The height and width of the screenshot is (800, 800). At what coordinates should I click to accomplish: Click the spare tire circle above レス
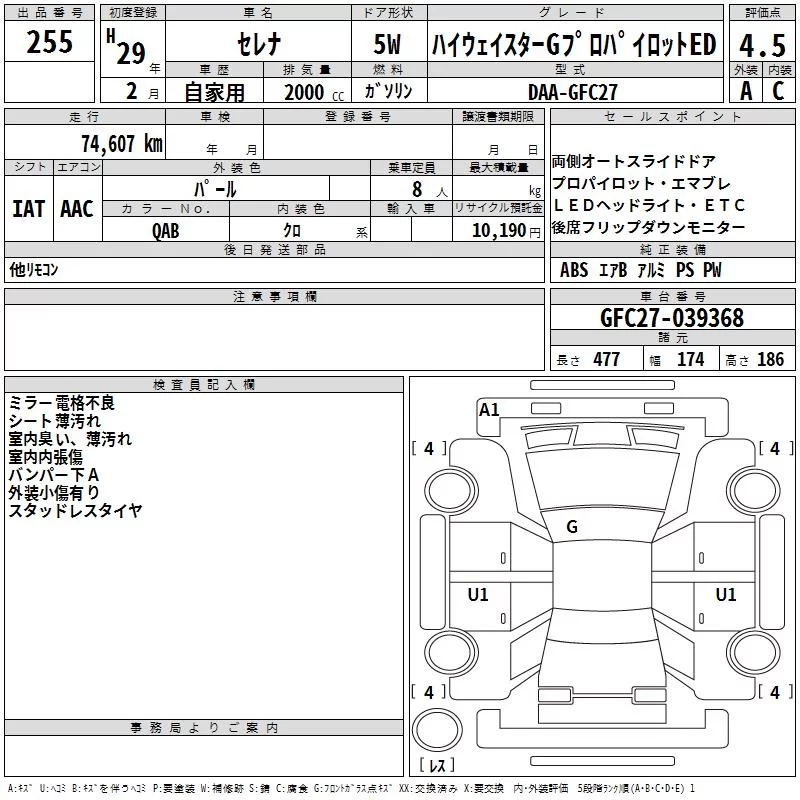437,729
